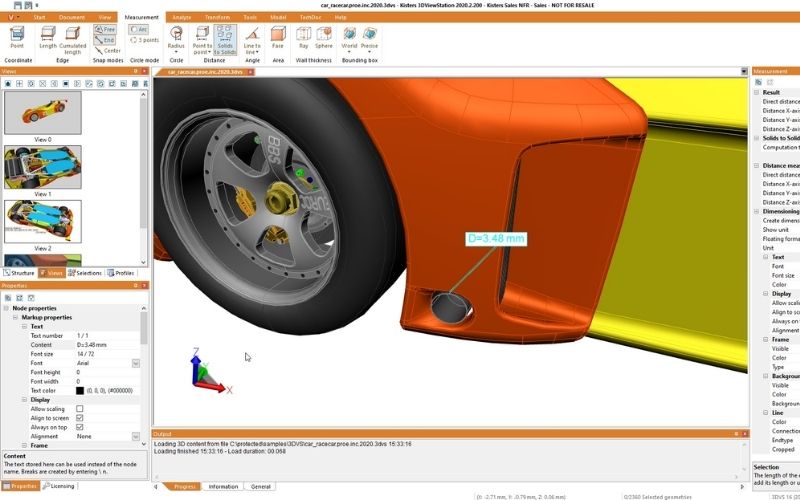Select the View 0 thumbnail
The image size is (800, 500).
(x=43, y=113)
